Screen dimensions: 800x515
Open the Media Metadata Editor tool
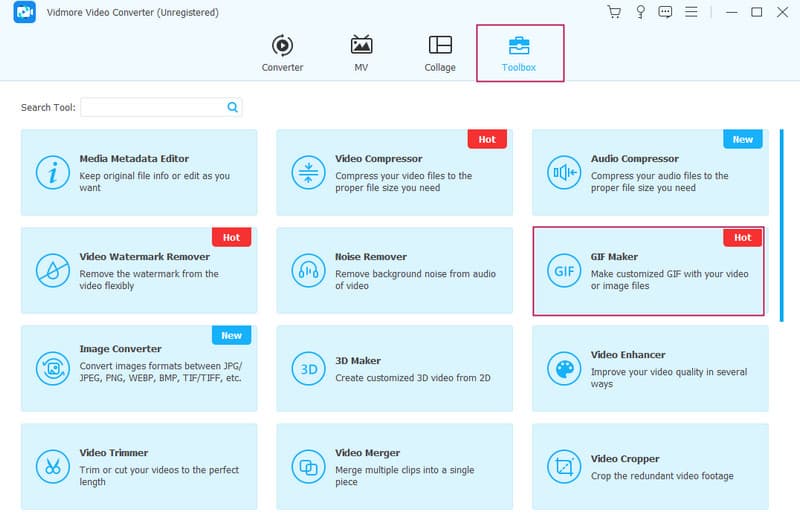tap(139, 172)
